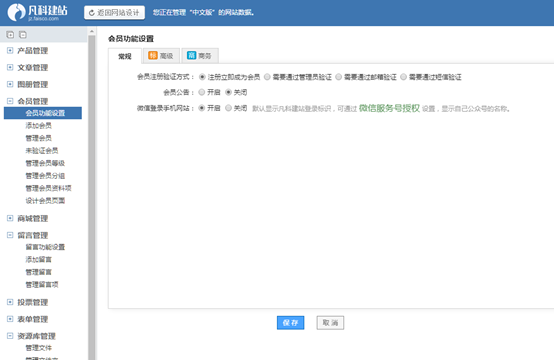Select 需要通过管理员验证 radio option

coord(267,77)
